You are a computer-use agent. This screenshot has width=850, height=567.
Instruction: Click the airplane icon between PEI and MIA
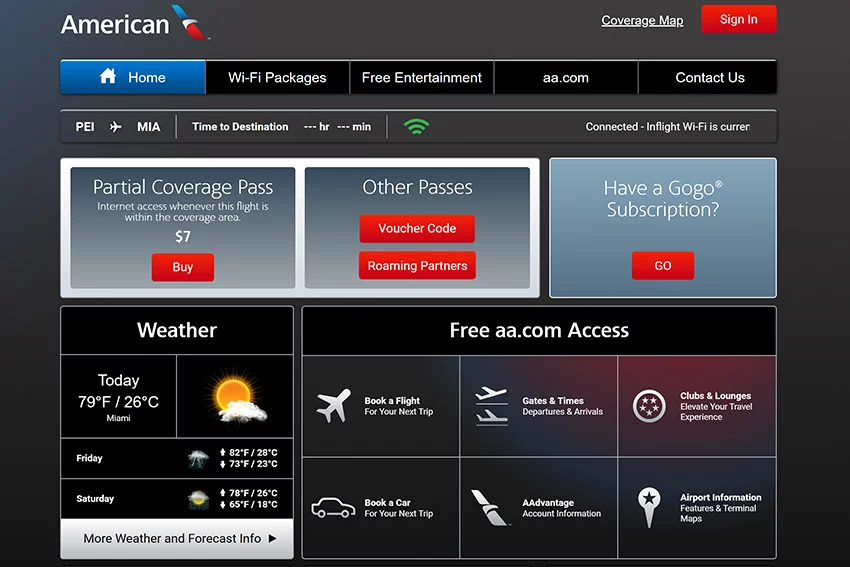coord(115,127)
